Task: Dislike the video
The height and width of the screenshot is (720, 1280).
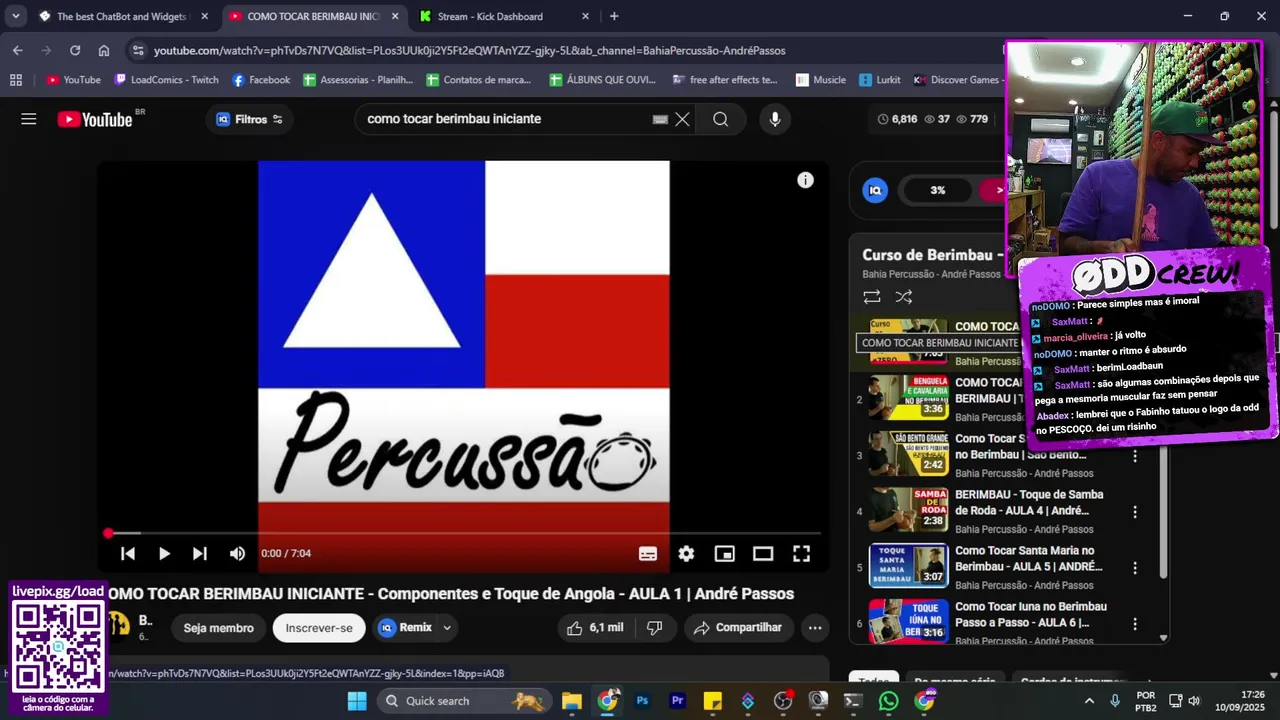Action: [x=655, y=628]
